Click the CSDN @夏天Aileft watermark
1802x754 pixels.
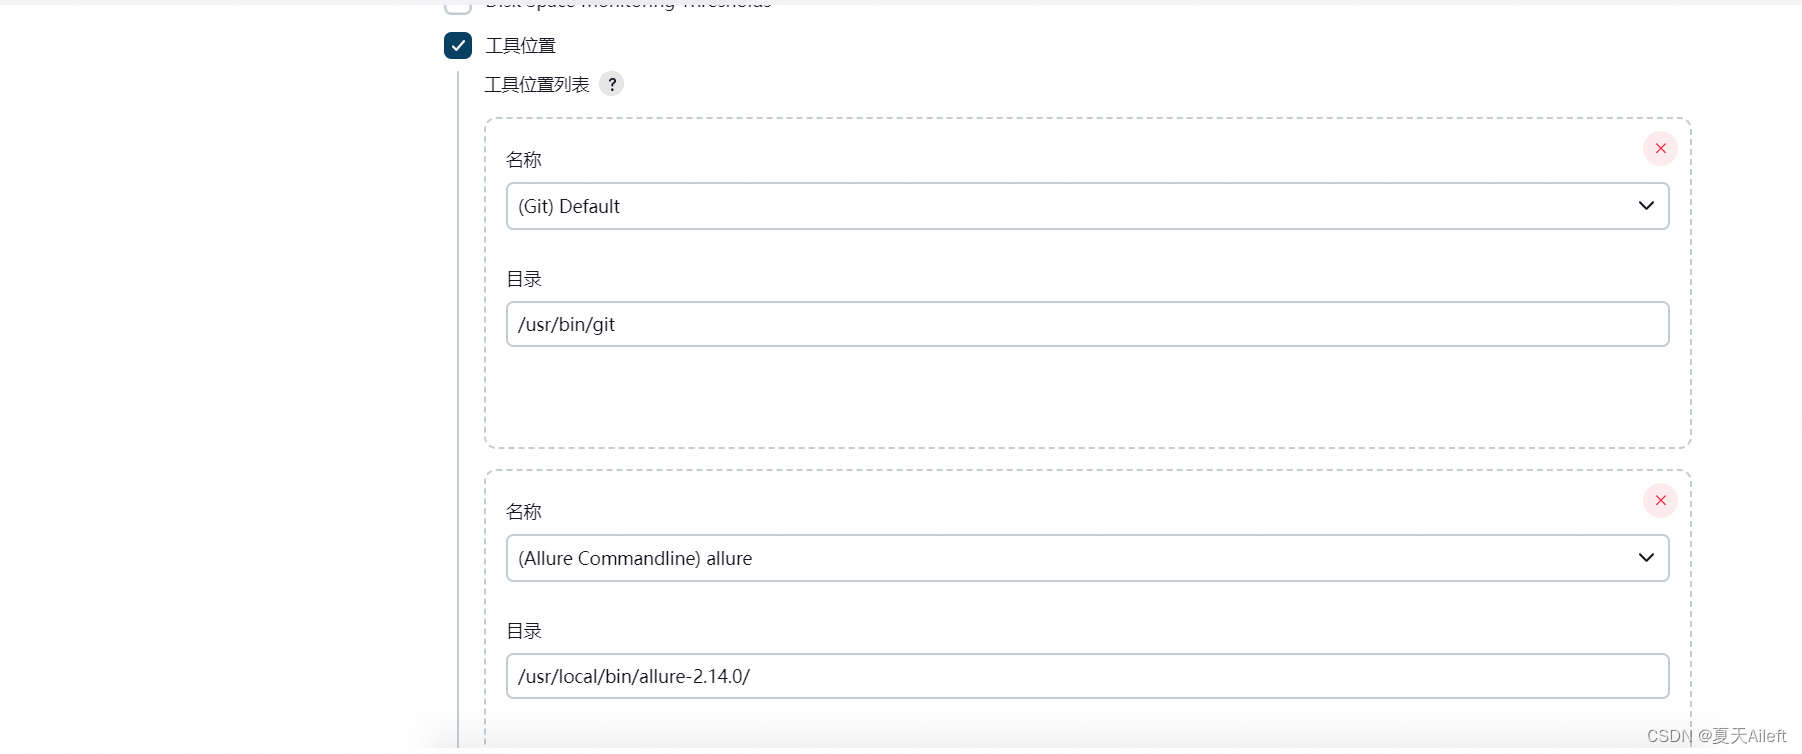click(1716, 736)
